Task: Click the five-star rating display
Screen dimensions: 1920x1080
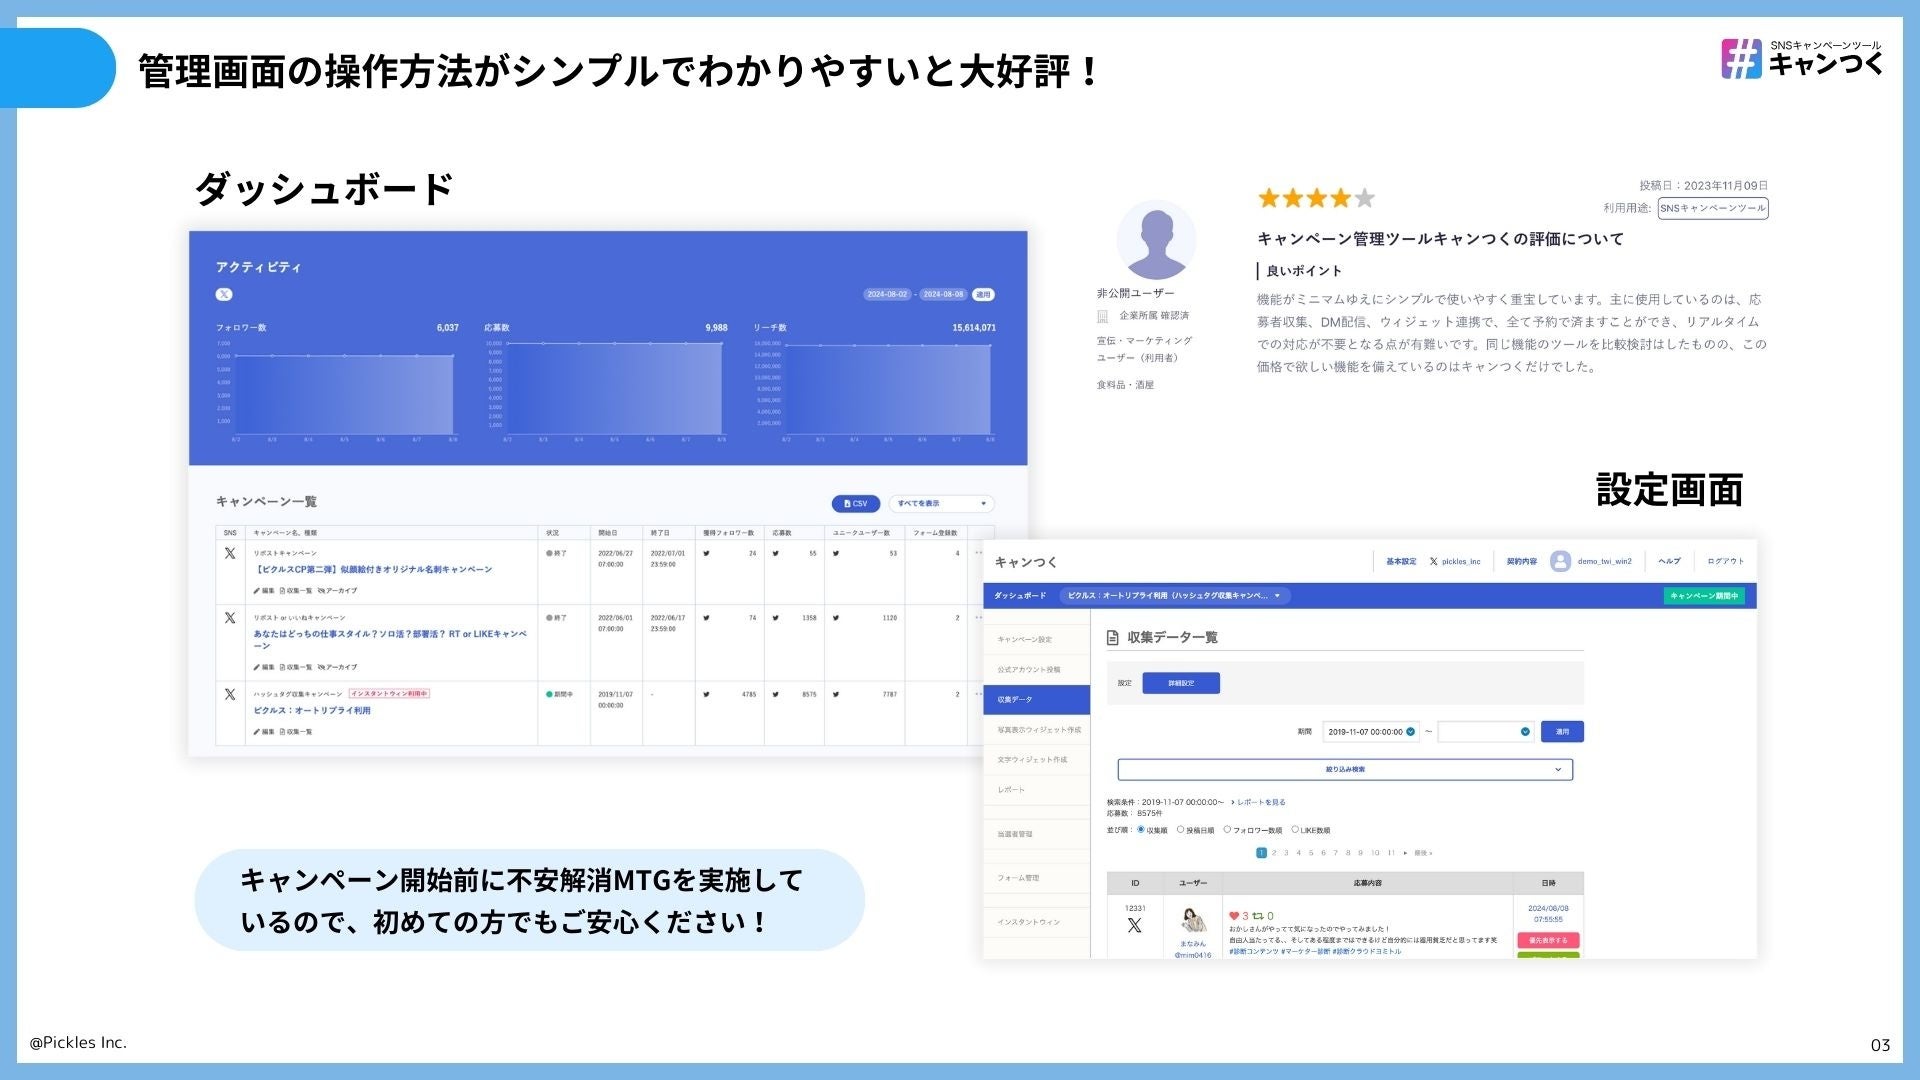Action: 1316,198
